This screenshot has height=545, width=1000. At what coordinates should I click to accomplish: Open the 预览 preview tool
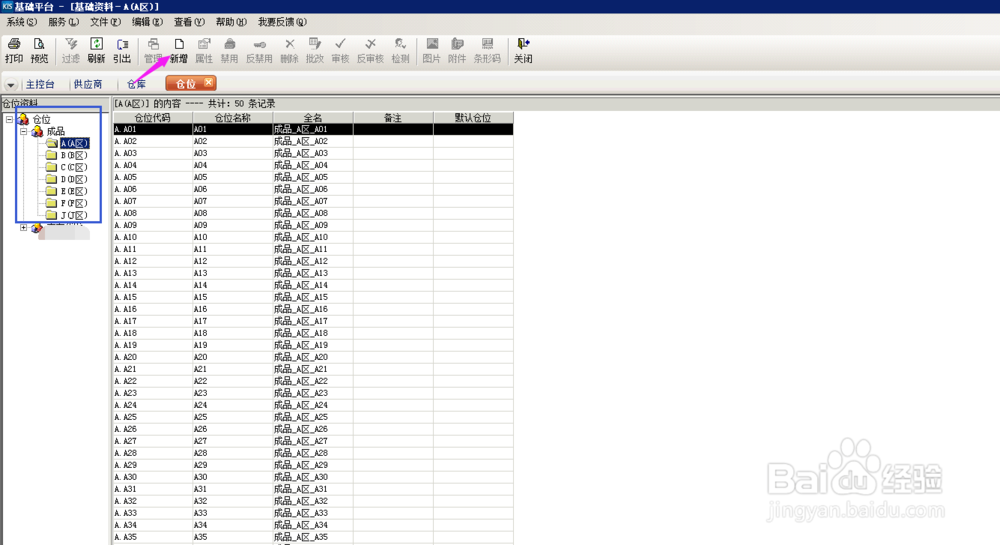pos(40,50)
